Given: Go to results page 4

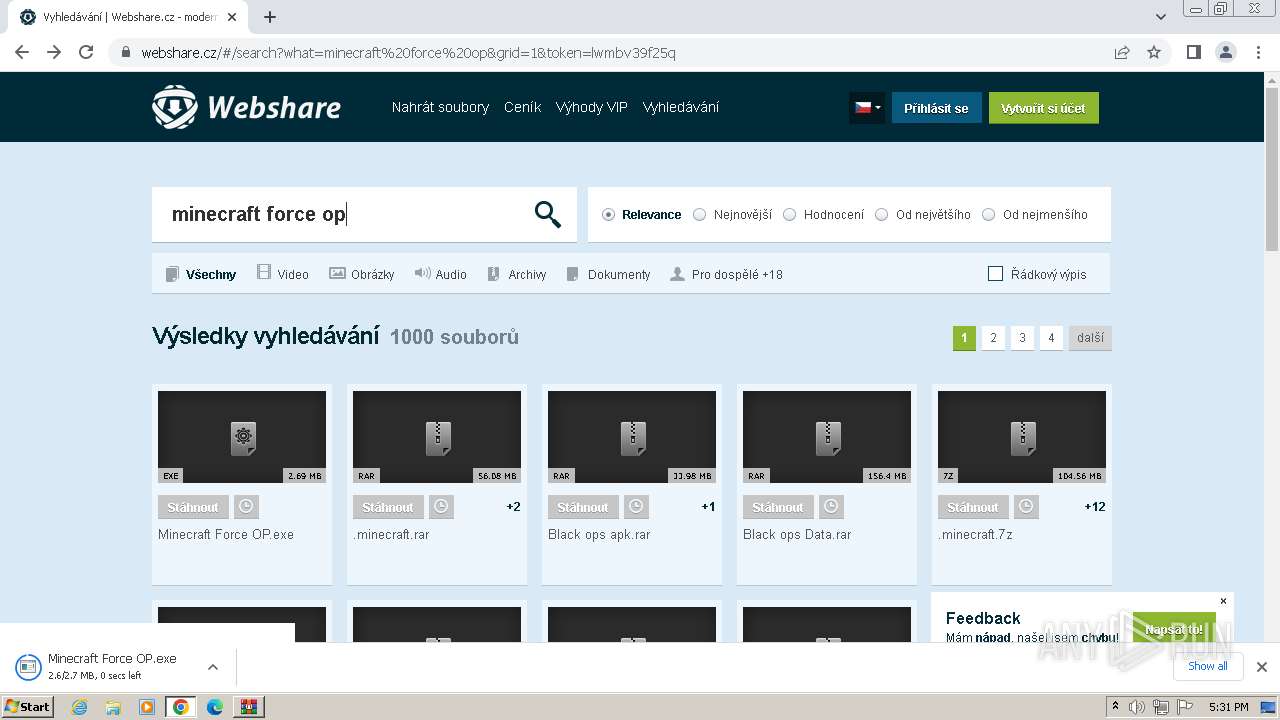Looking at the screenshot, I should (1051, 338).
